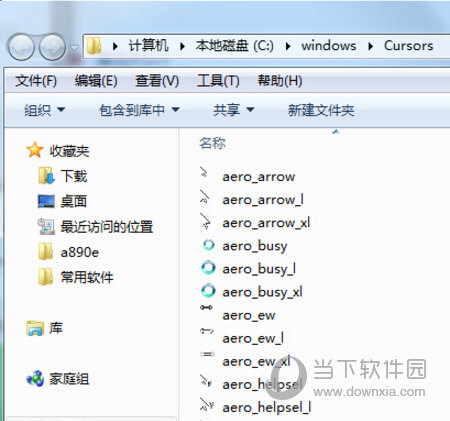Click the 桌面 desktop icon
This screenshot has width=450, height=421.
point(46,201)
